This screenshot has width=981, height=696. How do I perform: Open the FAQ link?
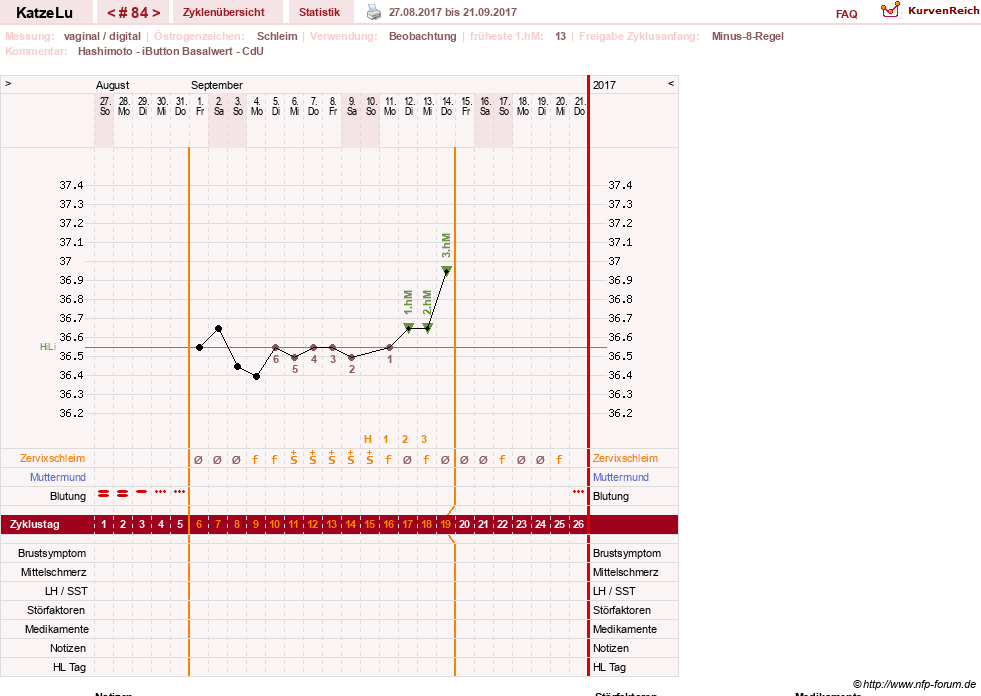tap(846, 14)
